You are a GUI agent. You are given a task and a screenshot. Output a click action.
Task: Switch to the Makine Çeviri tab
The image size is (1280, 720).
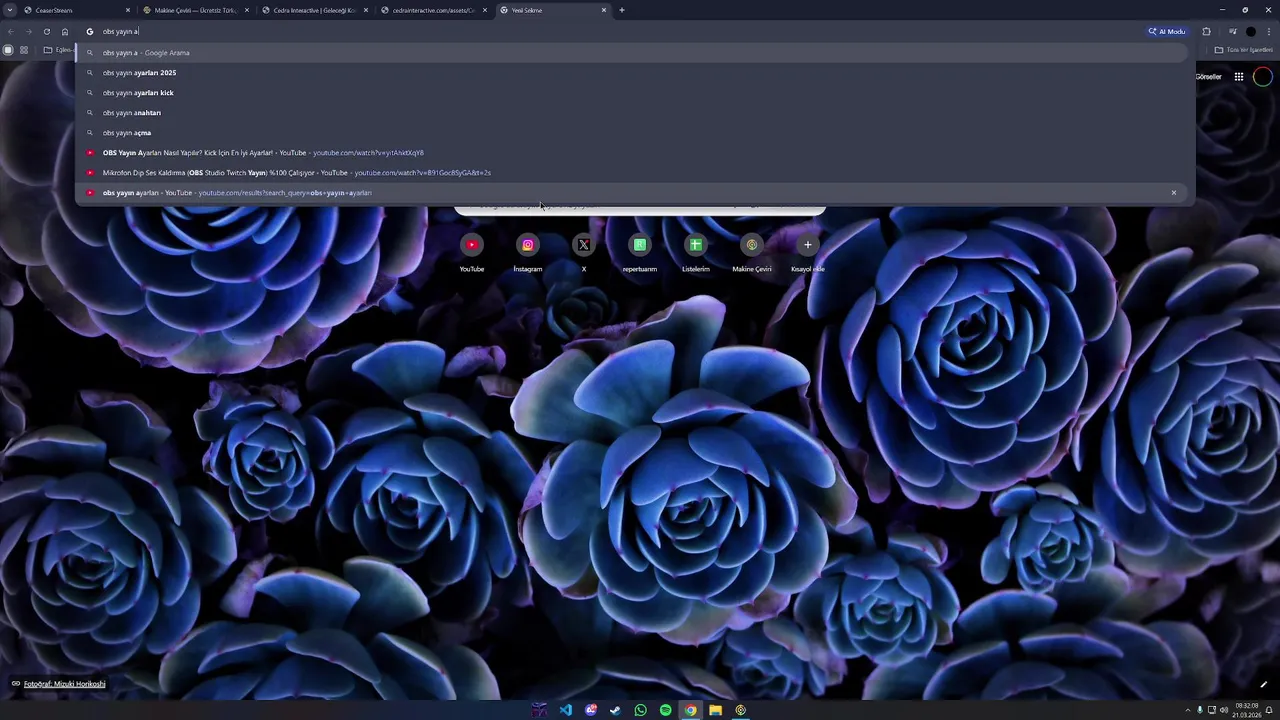tap(195, 10)
